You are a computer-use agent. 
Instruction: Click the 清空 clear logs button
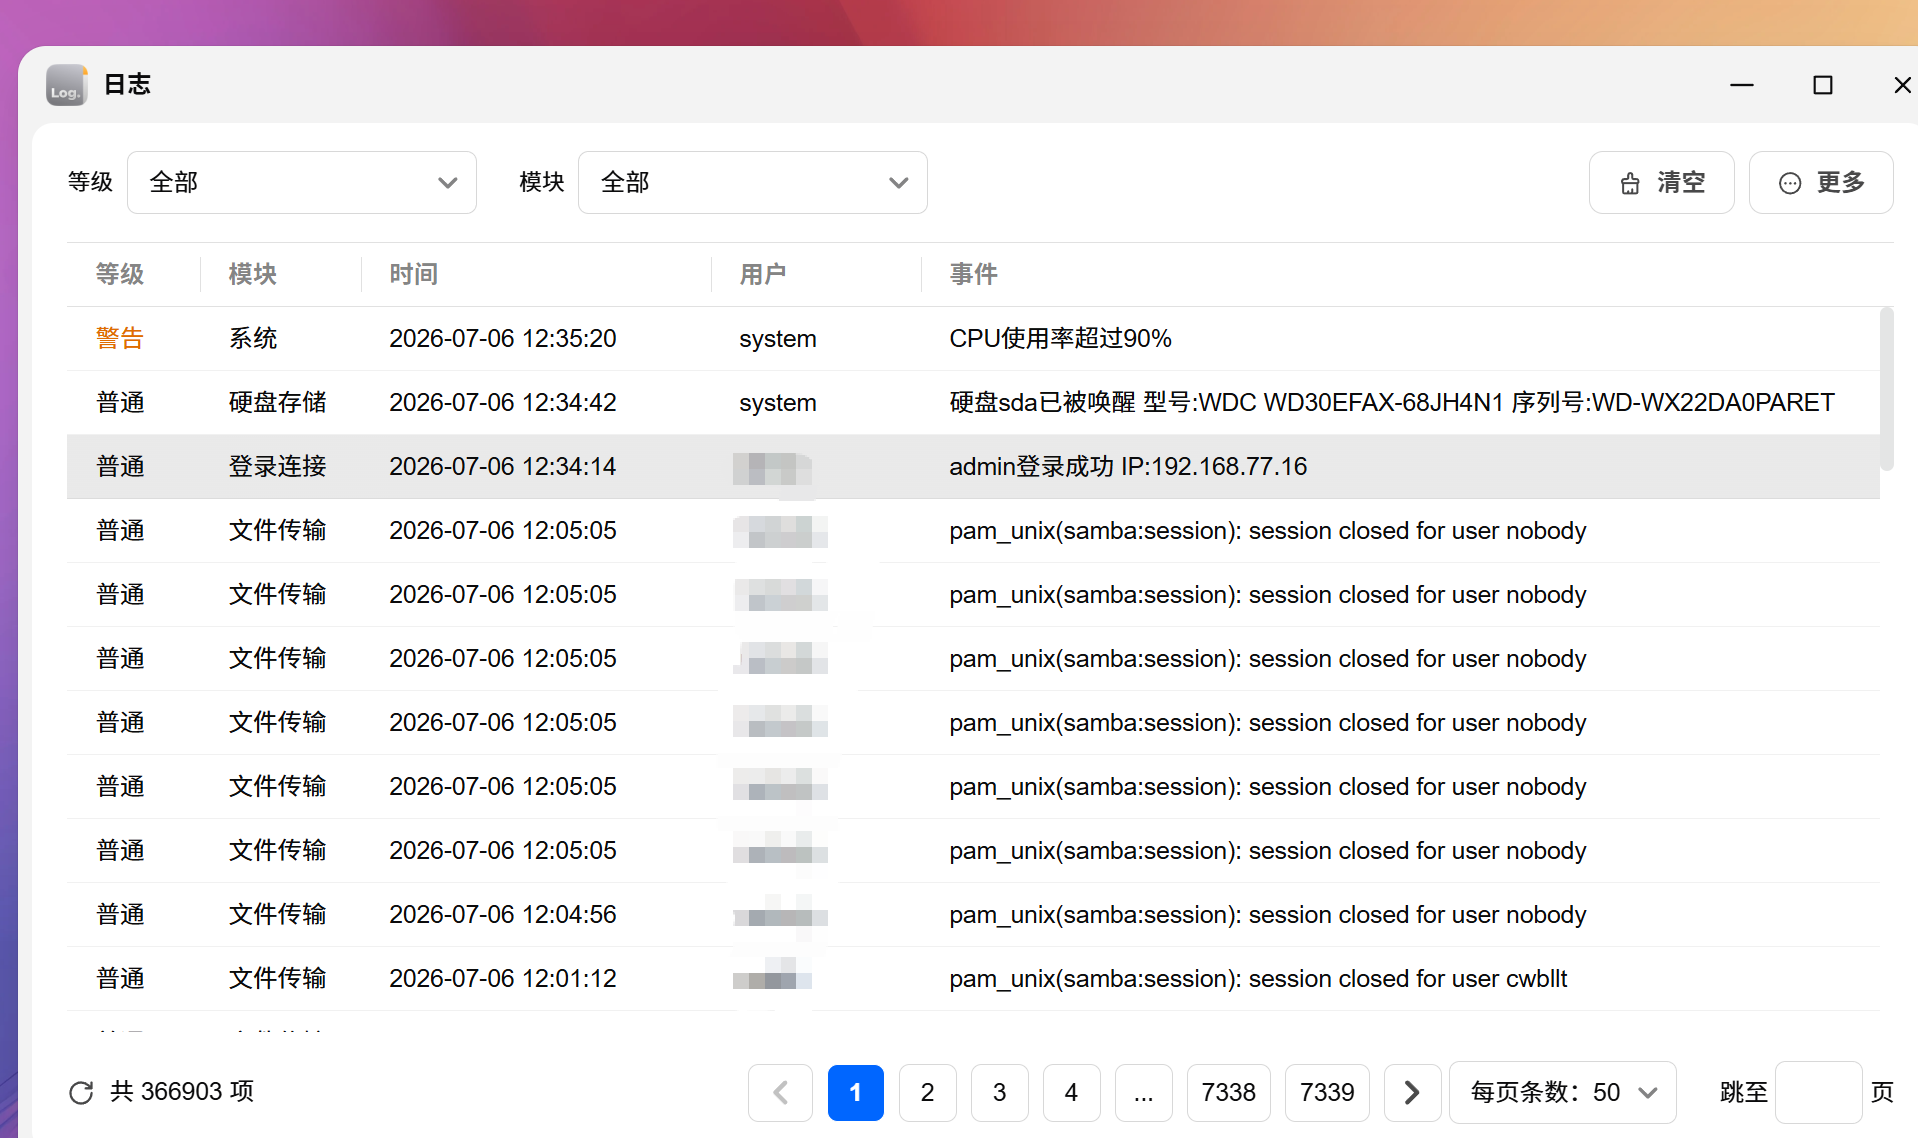click(x=1661, y=182)
